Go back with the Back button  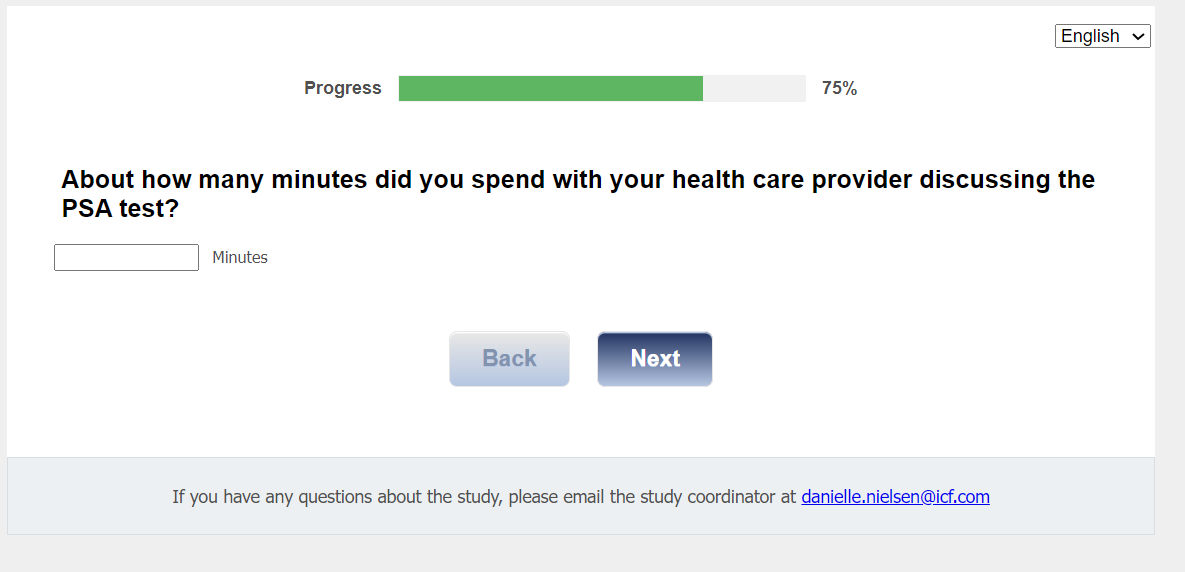[x=509, y=359]
